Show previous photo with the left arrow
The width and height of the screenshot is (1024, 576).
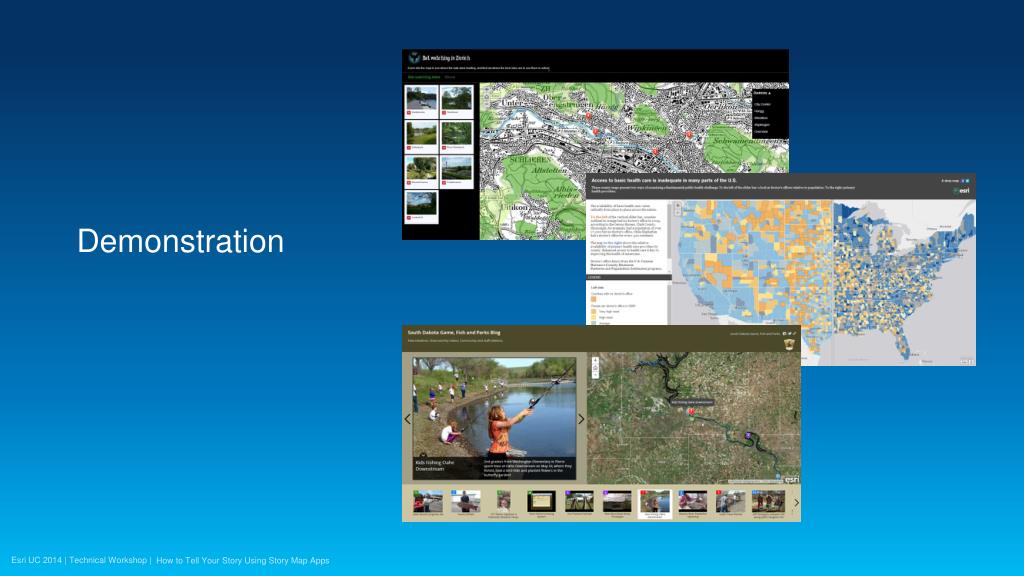tap(408, 419)
